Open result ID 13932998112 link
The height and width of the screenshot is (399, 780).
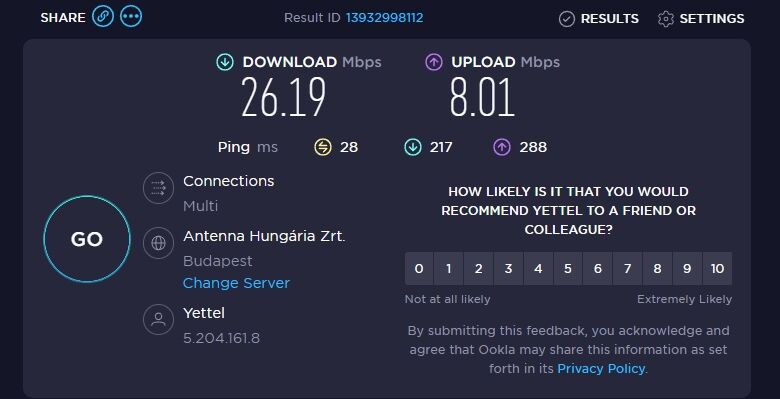(385, 18)
